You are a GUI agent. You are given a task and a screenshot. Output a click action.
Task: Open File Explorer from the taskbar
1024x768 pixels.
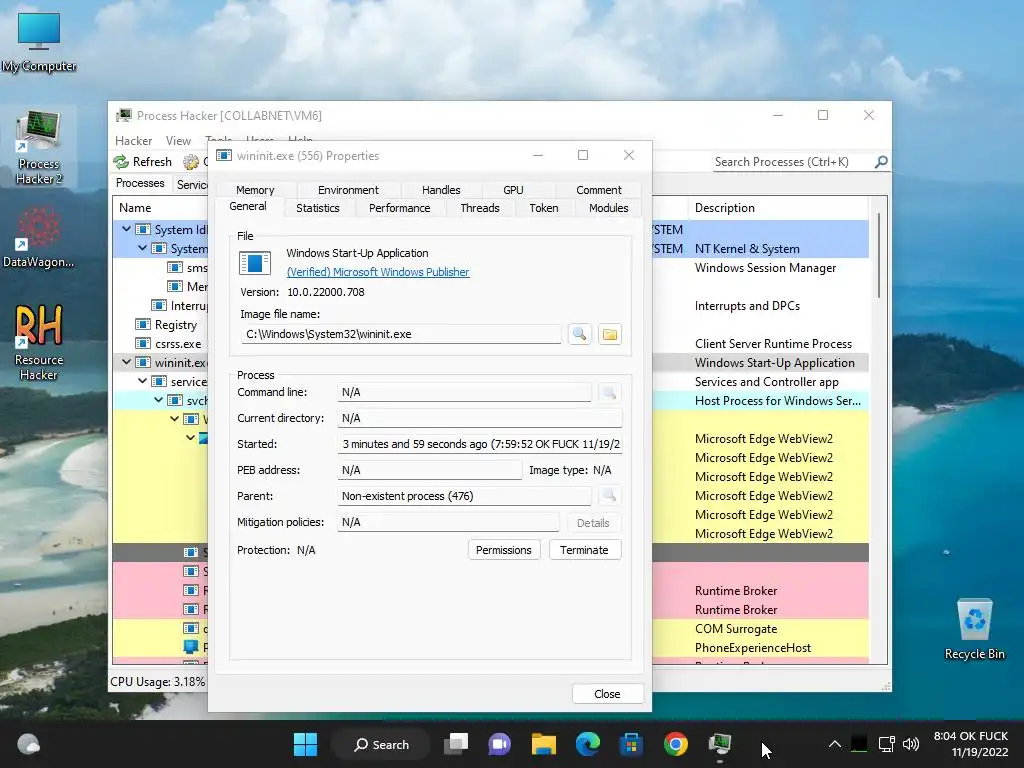coord(543,744)
